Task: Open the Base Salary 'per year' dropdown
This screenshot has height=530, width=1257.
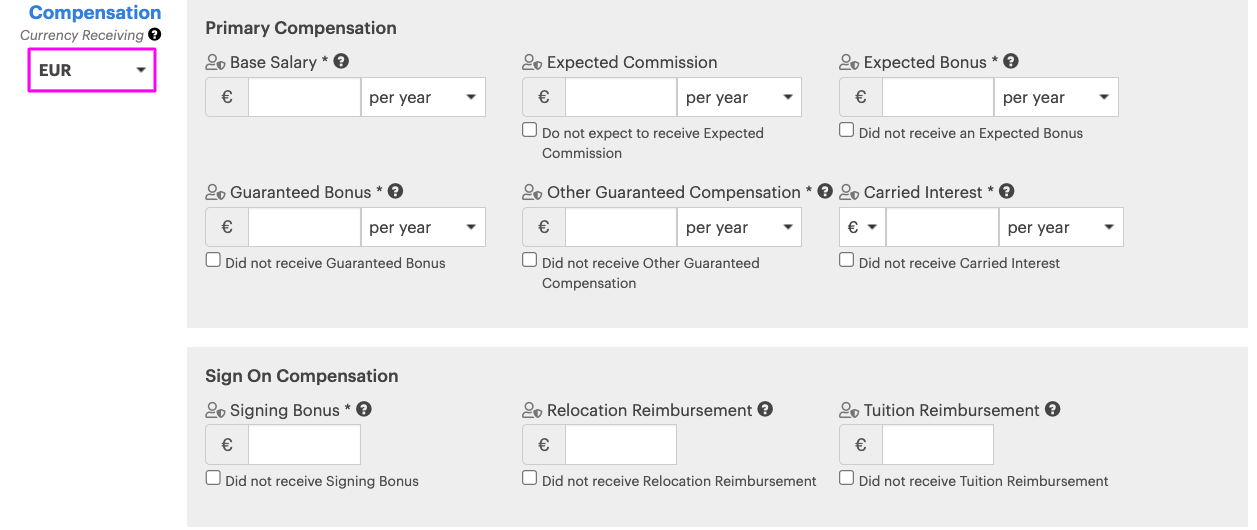Action: coord(423,98)
